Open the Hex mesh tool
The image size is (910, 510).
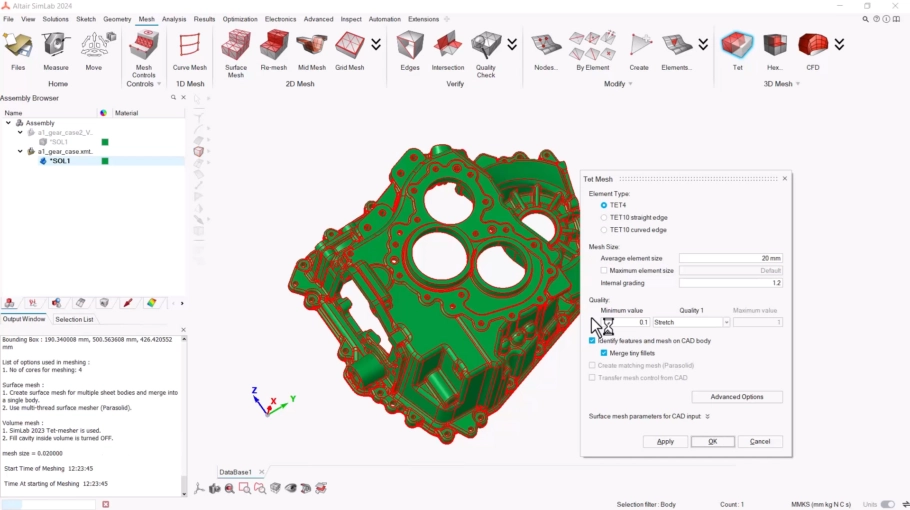coord(775,51)
